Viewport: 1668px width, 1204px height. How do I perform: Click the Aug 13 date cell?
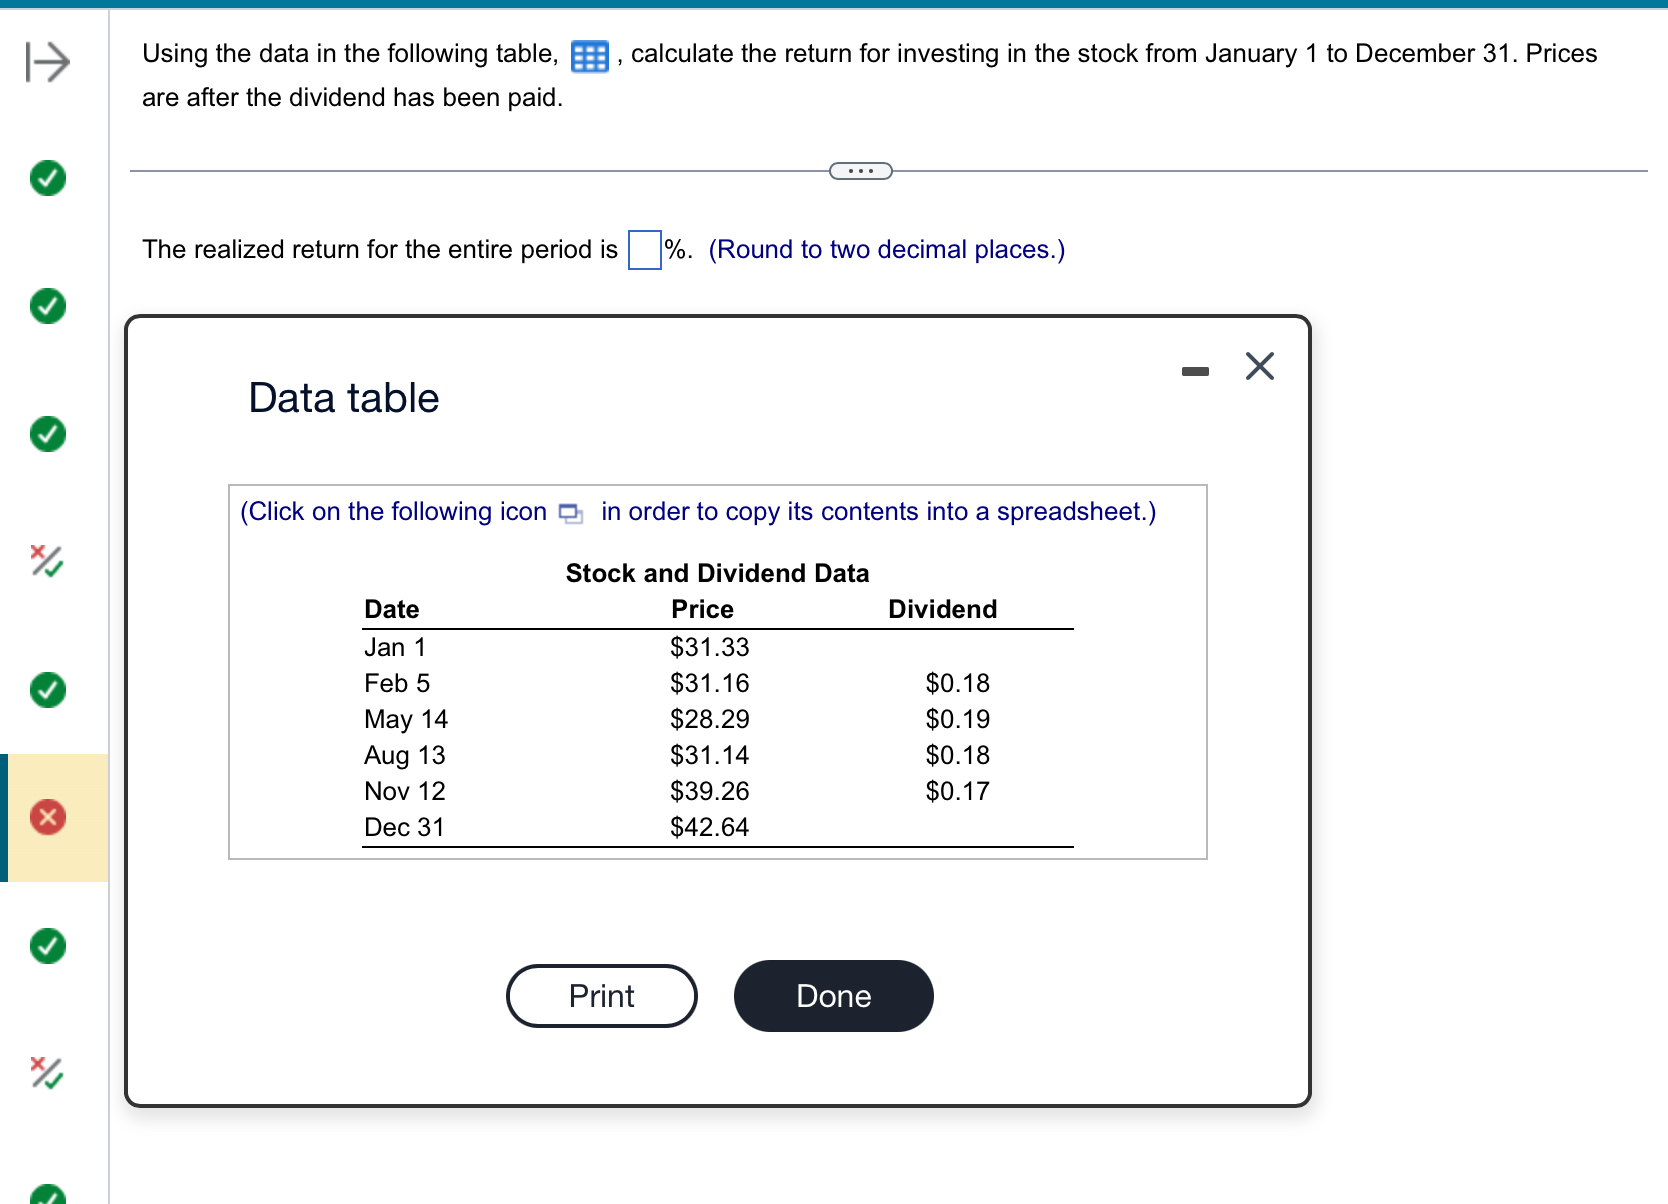[x=405, y=756]
